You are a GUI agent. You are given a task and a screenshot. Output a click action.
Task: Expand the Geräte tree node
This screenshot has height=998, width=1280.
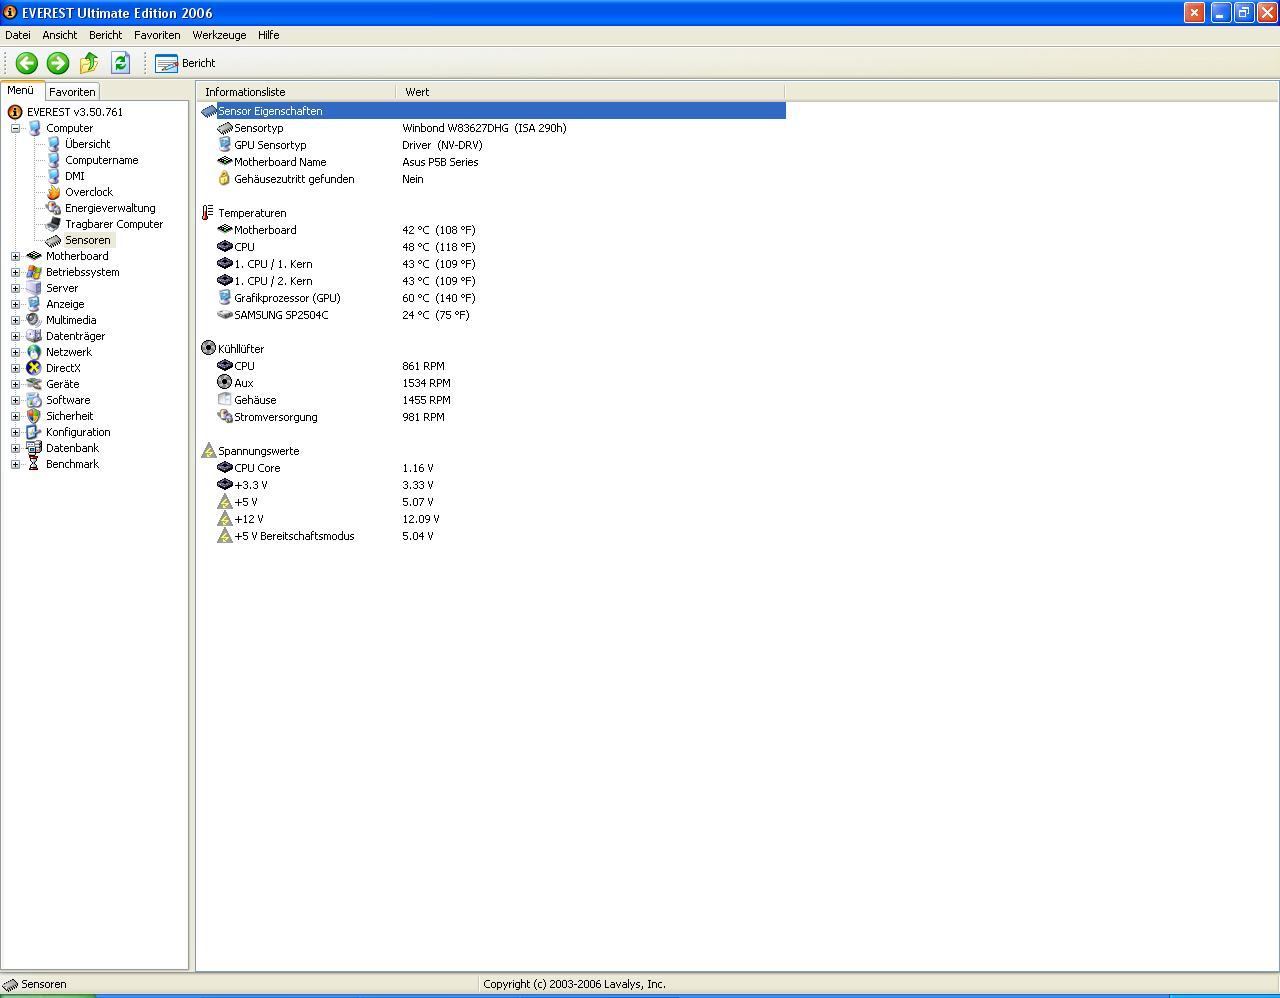coord(15,384)
